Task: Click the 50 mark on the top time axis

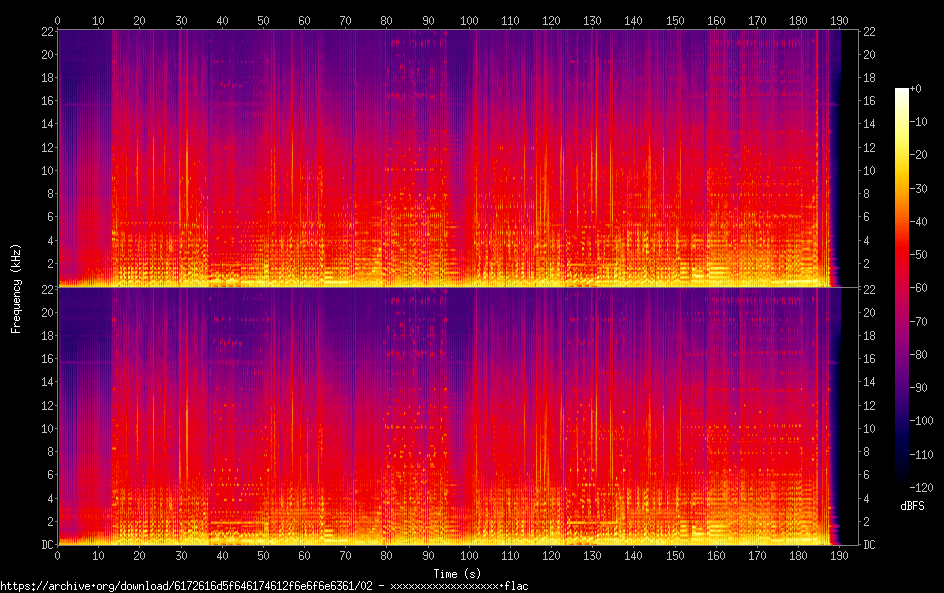Action: pos(263,20)
